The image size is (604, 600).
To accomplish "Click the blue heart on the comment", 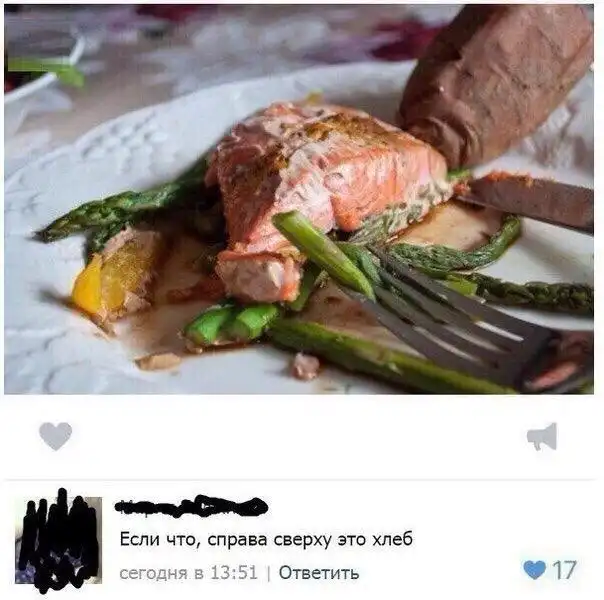I will click(535, 570).
